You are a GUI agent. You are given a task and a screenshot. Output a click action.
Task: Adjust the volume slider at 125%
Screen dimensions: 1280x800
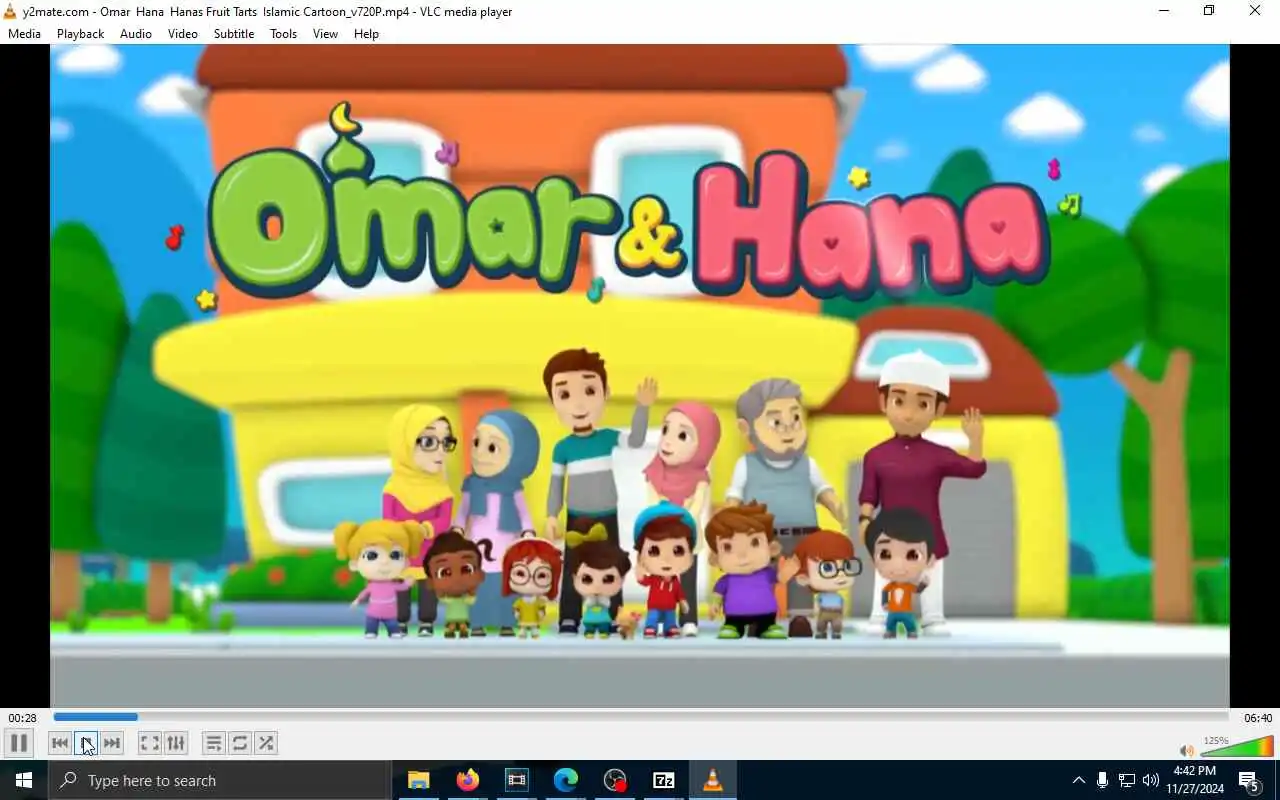[x=1237, y=746]
